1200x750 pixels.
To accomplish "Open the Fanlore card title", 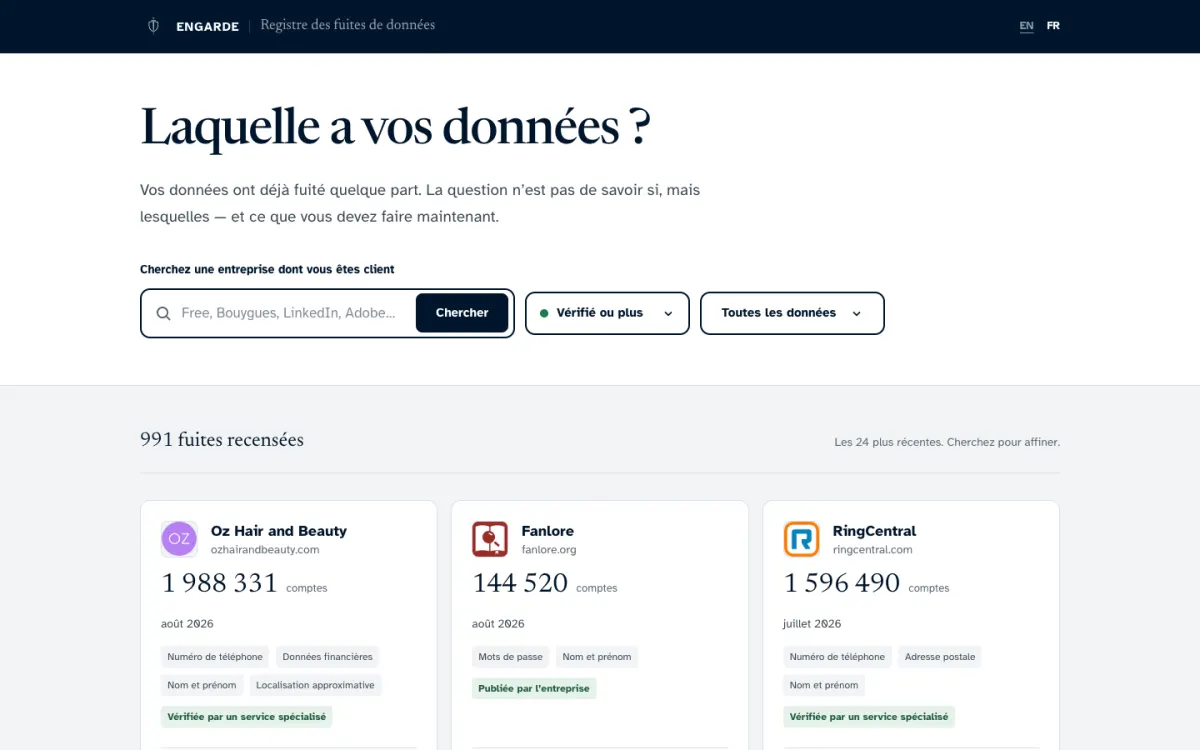I will tap(548, 531).
